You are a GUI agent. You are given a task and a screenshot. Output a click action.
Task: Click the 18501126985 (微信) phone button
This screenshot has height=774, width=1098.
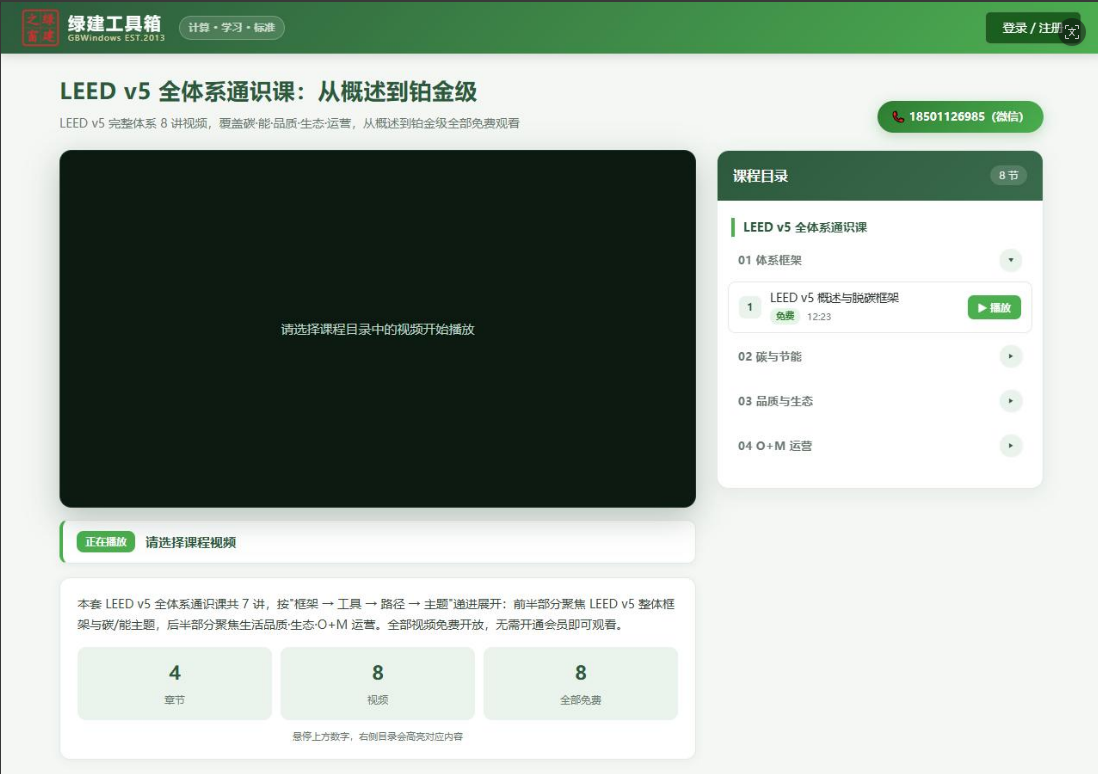960,117
